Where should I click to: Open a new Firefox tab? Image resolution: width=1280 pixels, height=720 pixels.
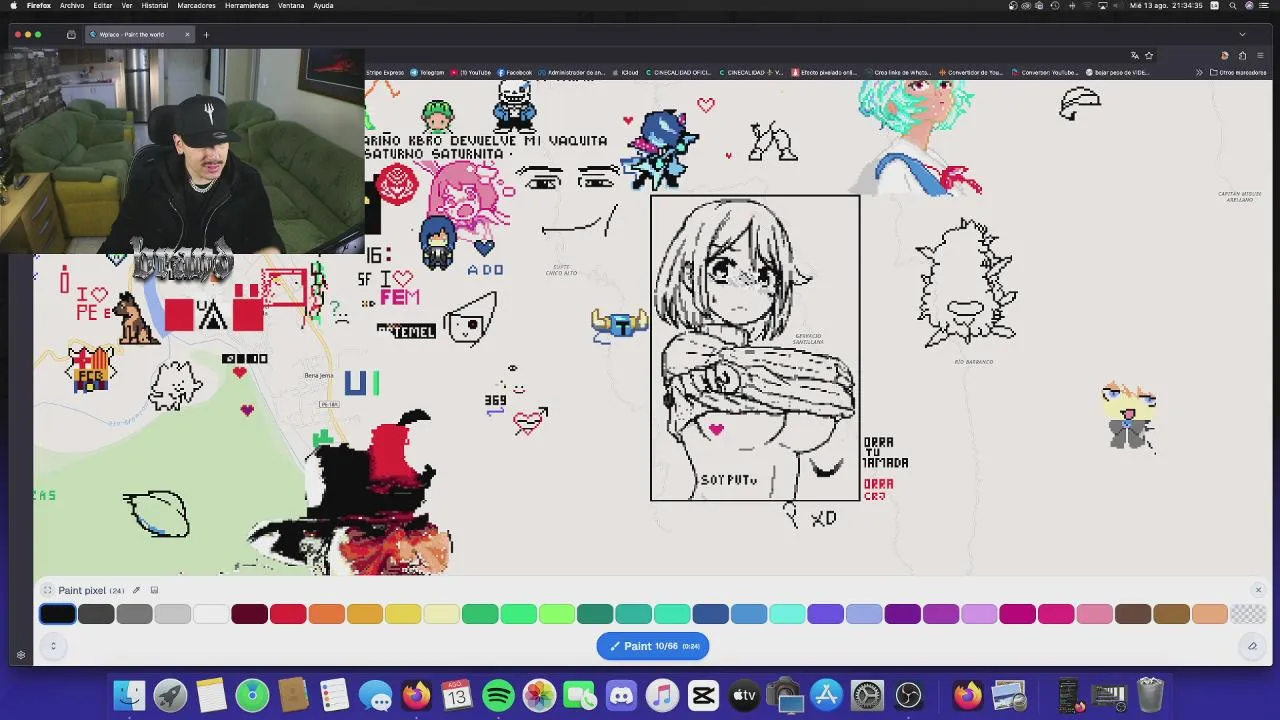[206, 34]
